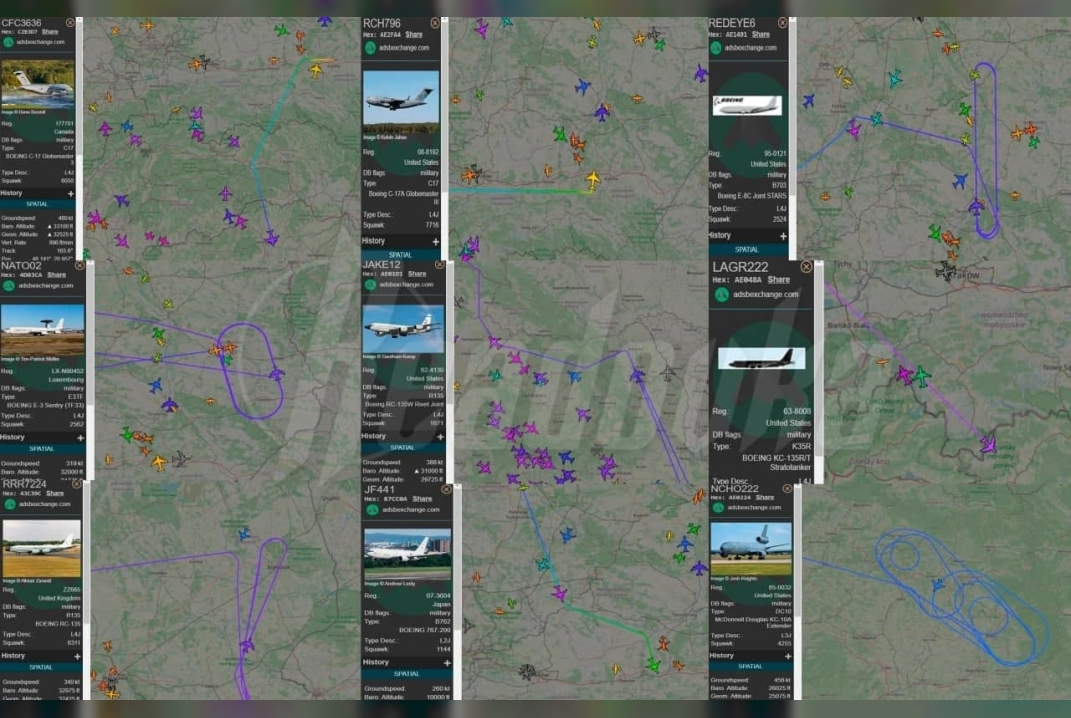The height and width of the screenshot is (718, 1071).
Task: Open SPATIAL tab in NATO02 panel
Action: tap(41, 449)
